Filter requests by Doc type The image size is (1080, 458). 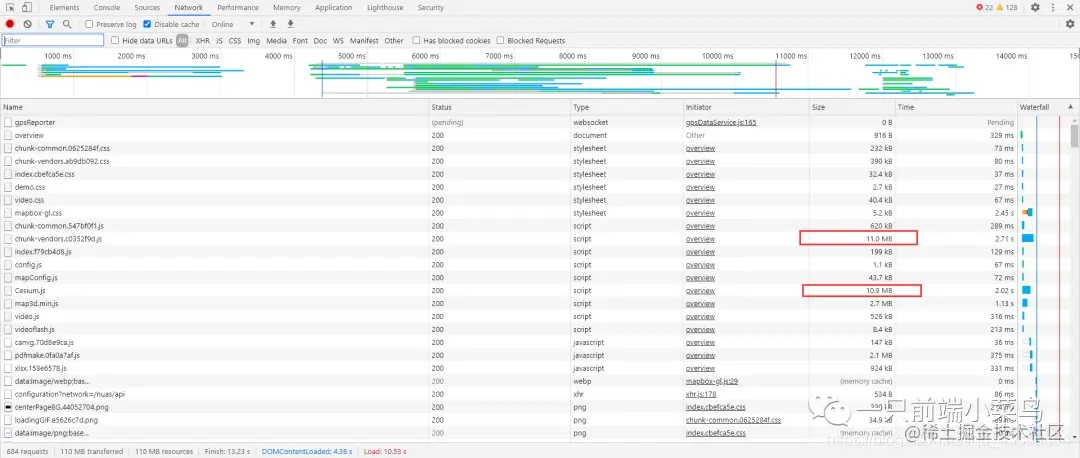point(320,41)
